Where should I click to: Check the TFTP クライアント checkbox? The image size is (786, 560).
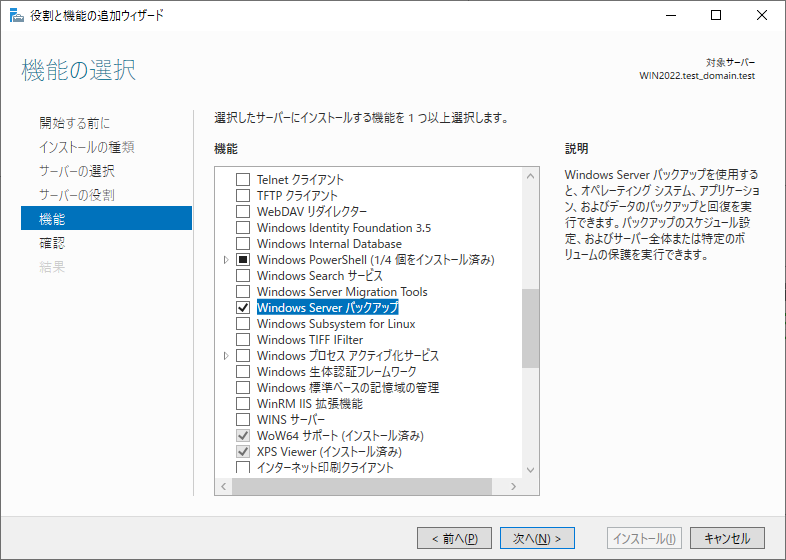(x=243, y=196)
